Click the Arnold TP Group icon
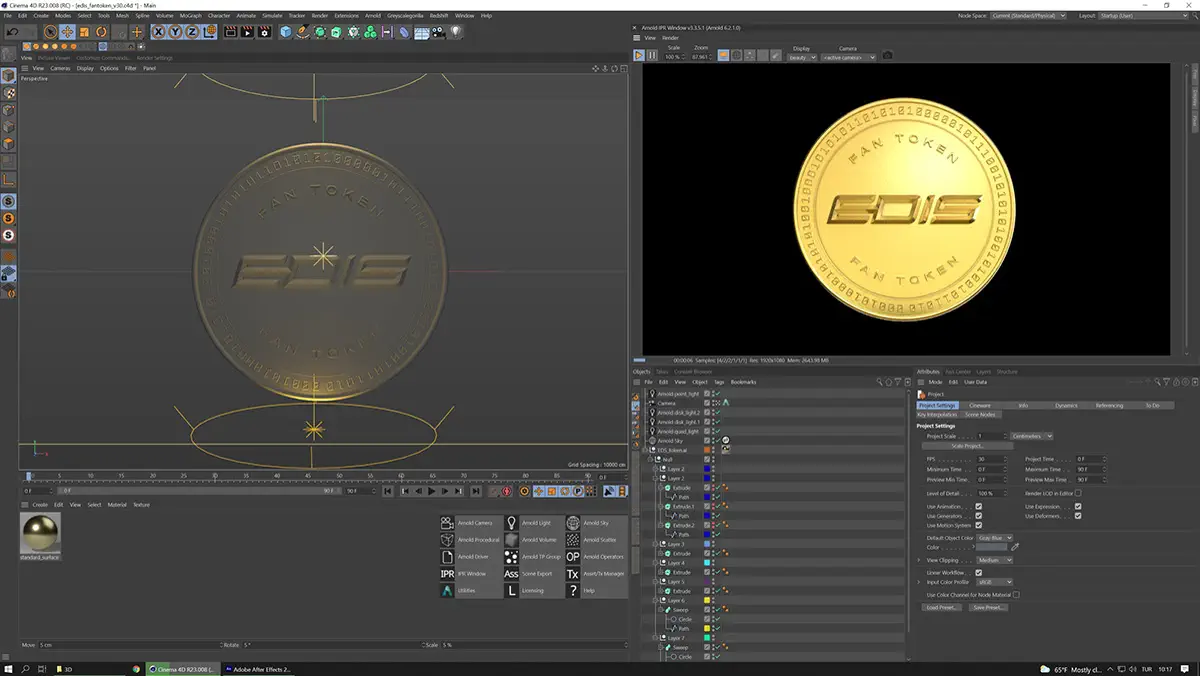This screenshot has width=1200, height=676. pos(511,557)
